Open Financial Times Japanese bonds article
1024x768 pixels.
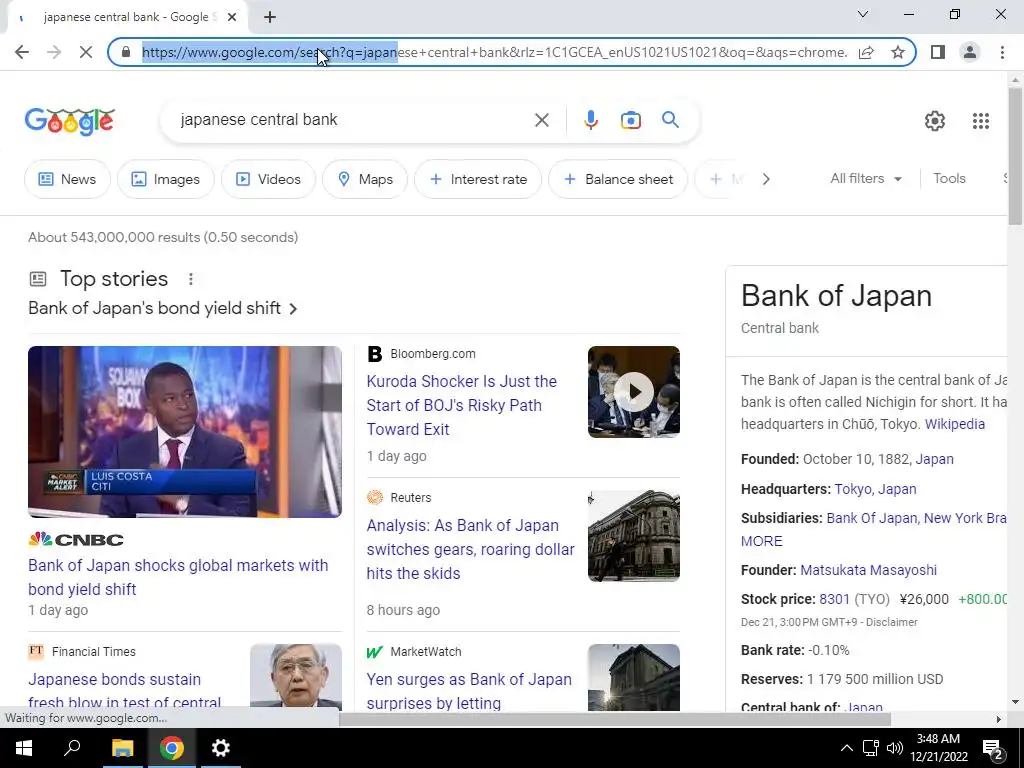click(x=125, y=691)
